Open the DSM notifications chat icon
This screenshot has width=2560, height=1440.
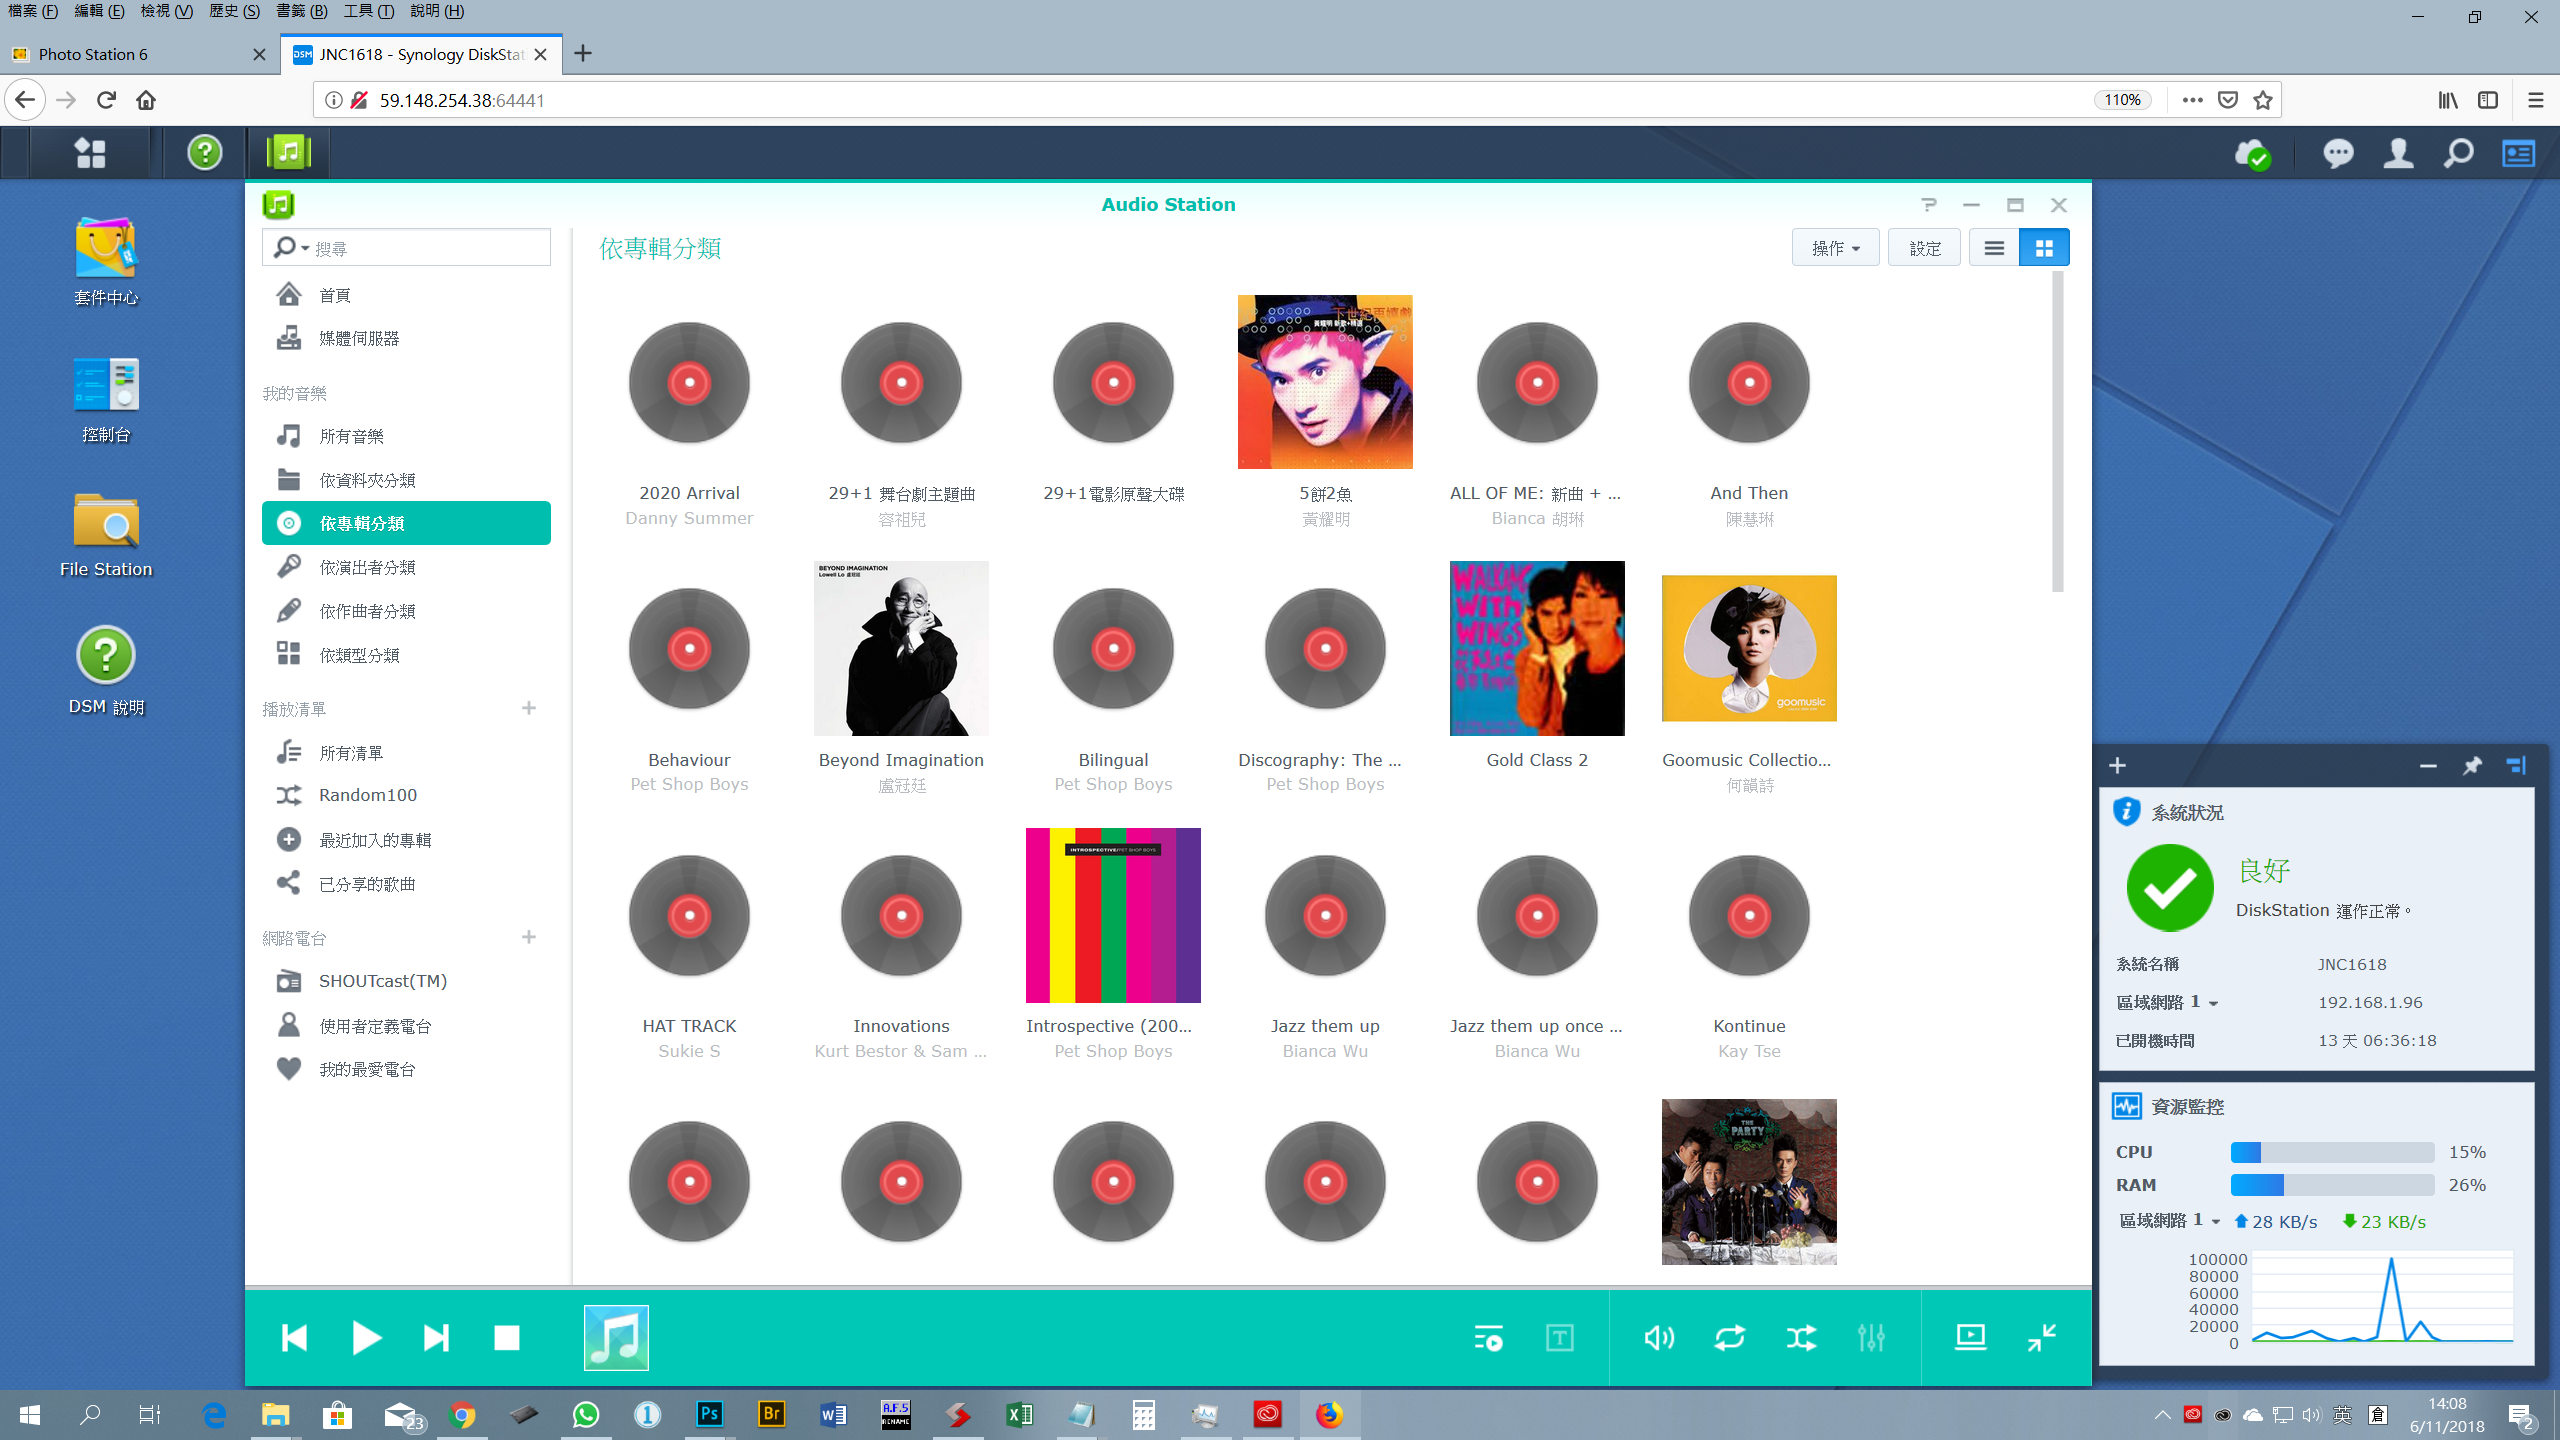[x=2338, y=153]
